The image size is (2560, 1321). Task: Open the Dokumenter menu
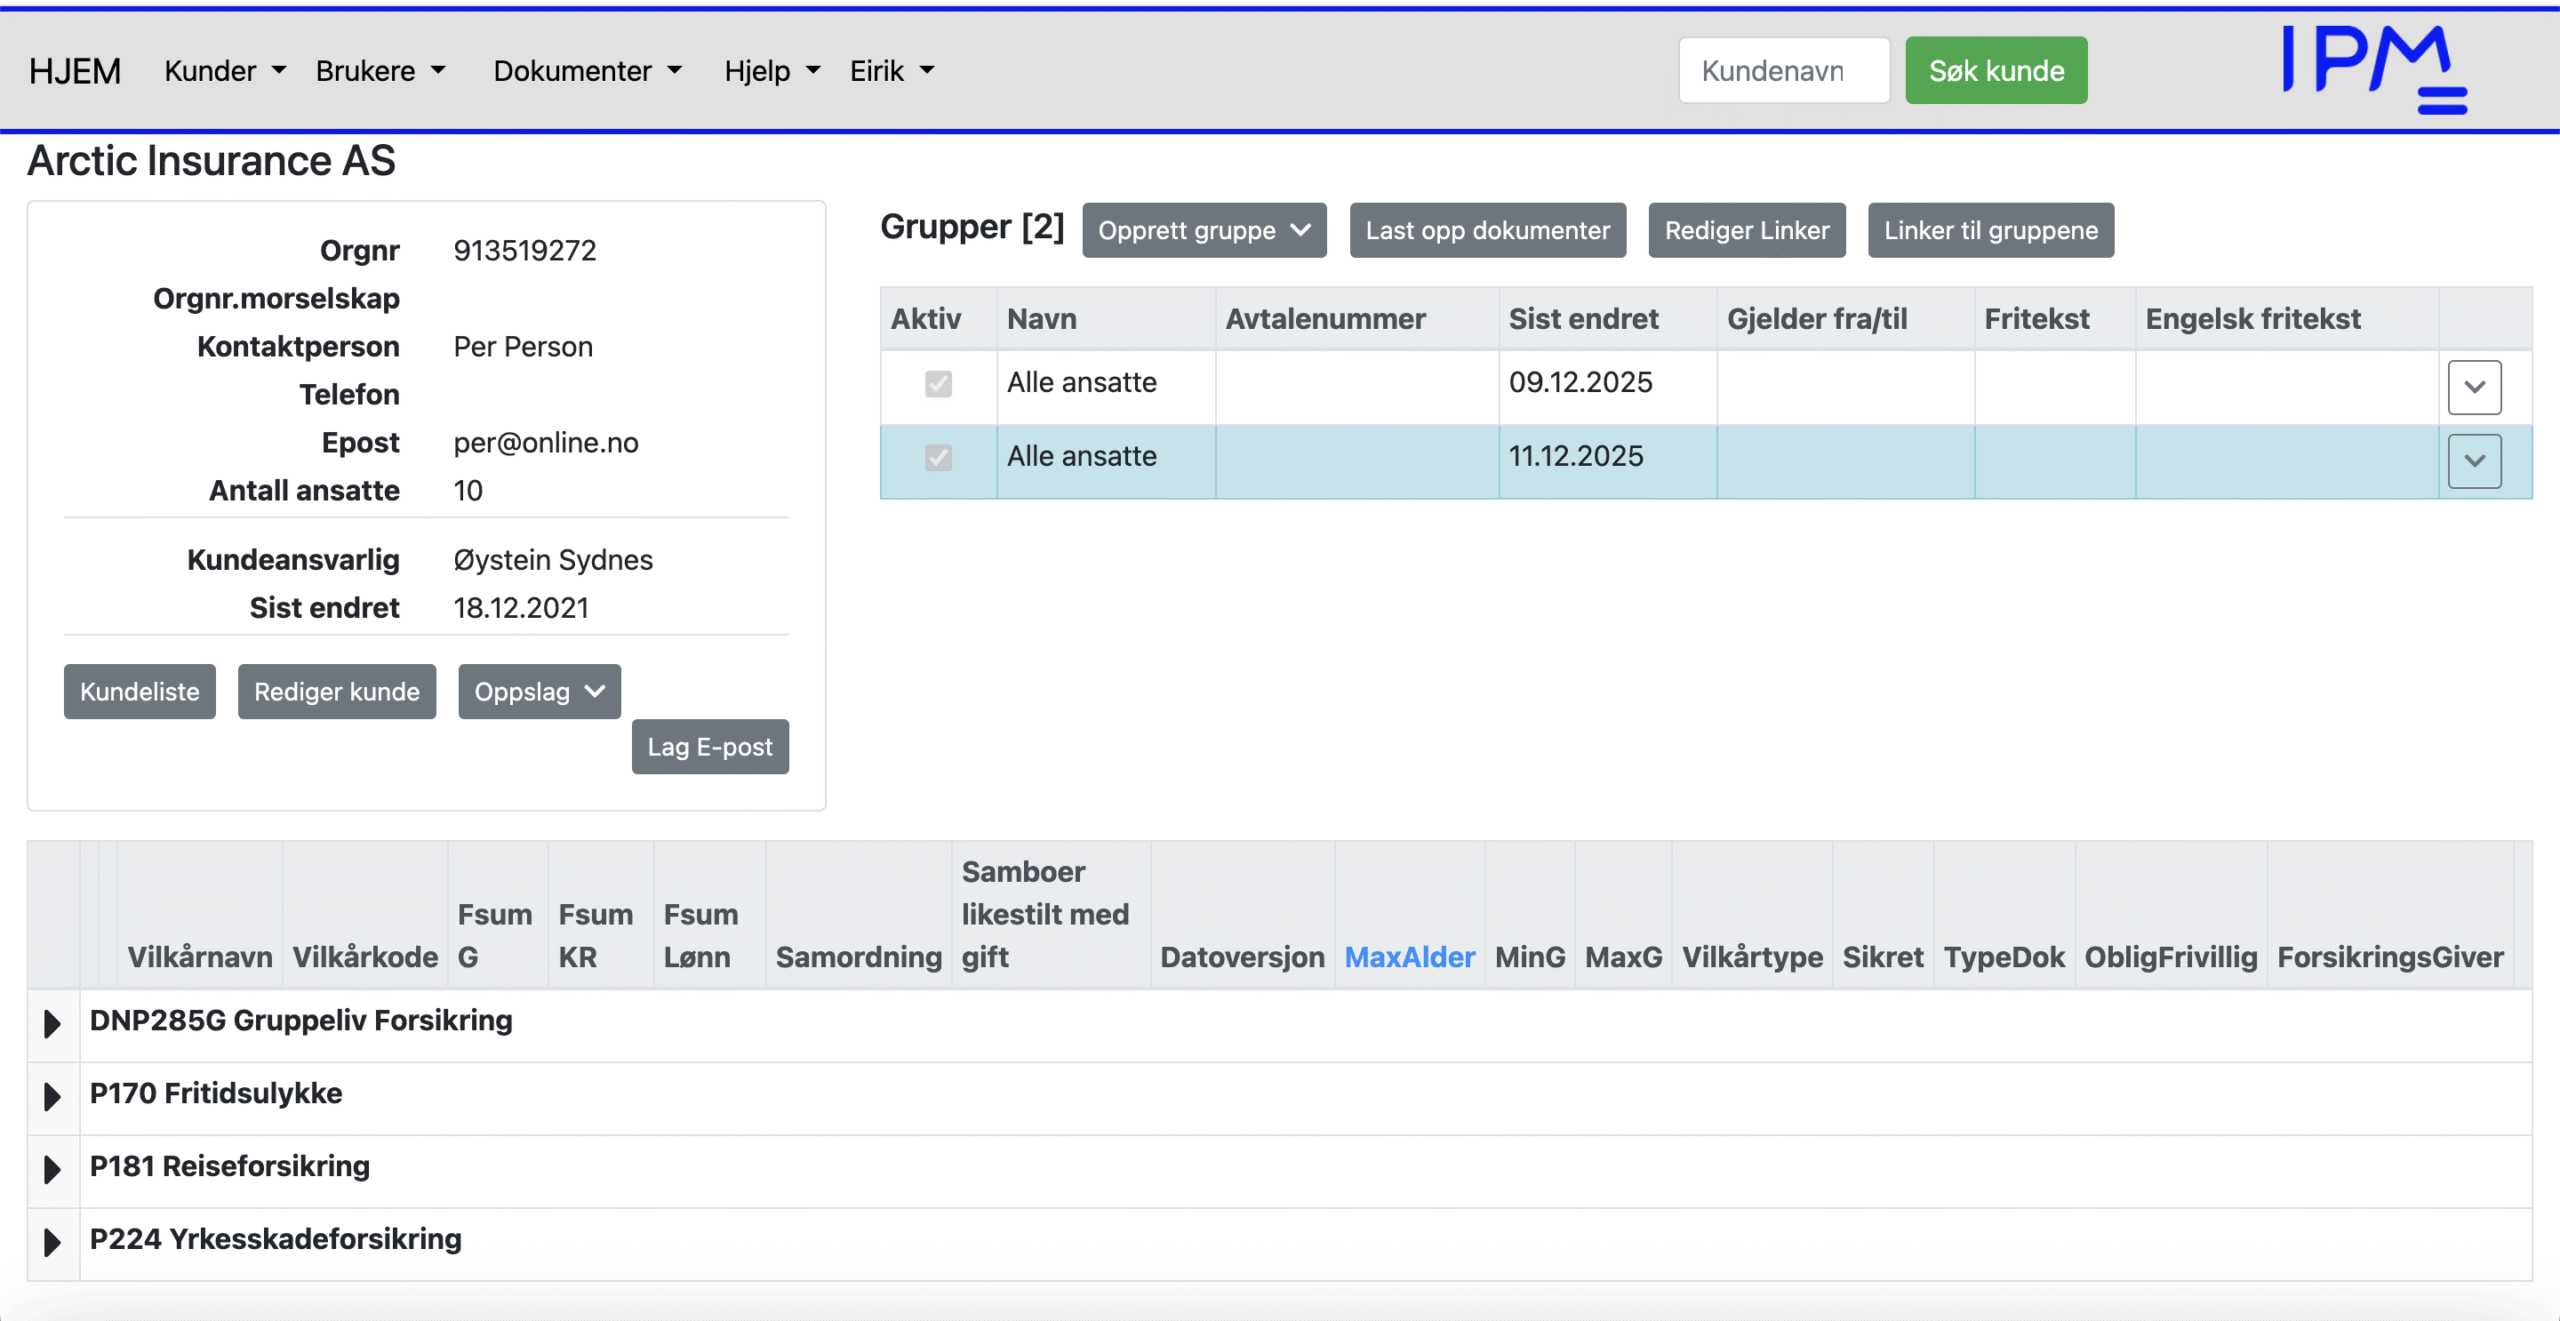pyautogui.click(x=587, y=71)
